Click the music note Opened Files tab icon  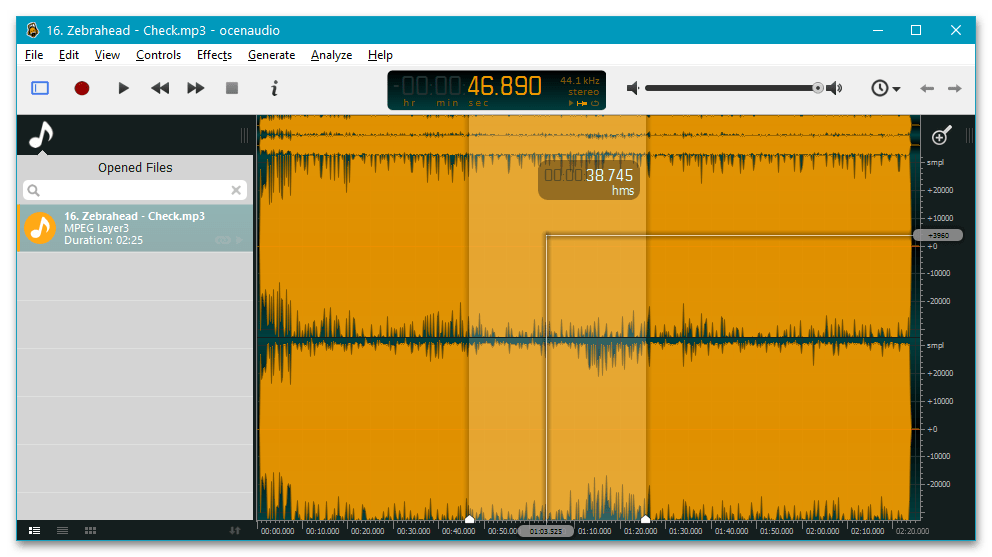click(x=42, y=134)
